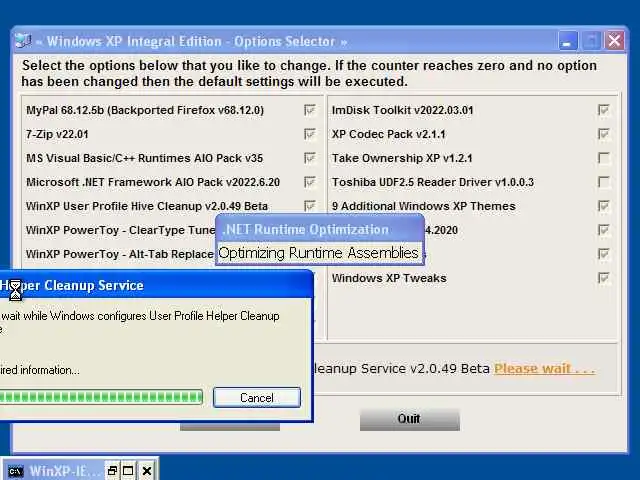Image resolution: width=640 pixels, height=480 pixels.
Task: Toggle 9 Additional Windows XP Themes checkbox
Action: [604, 206]
